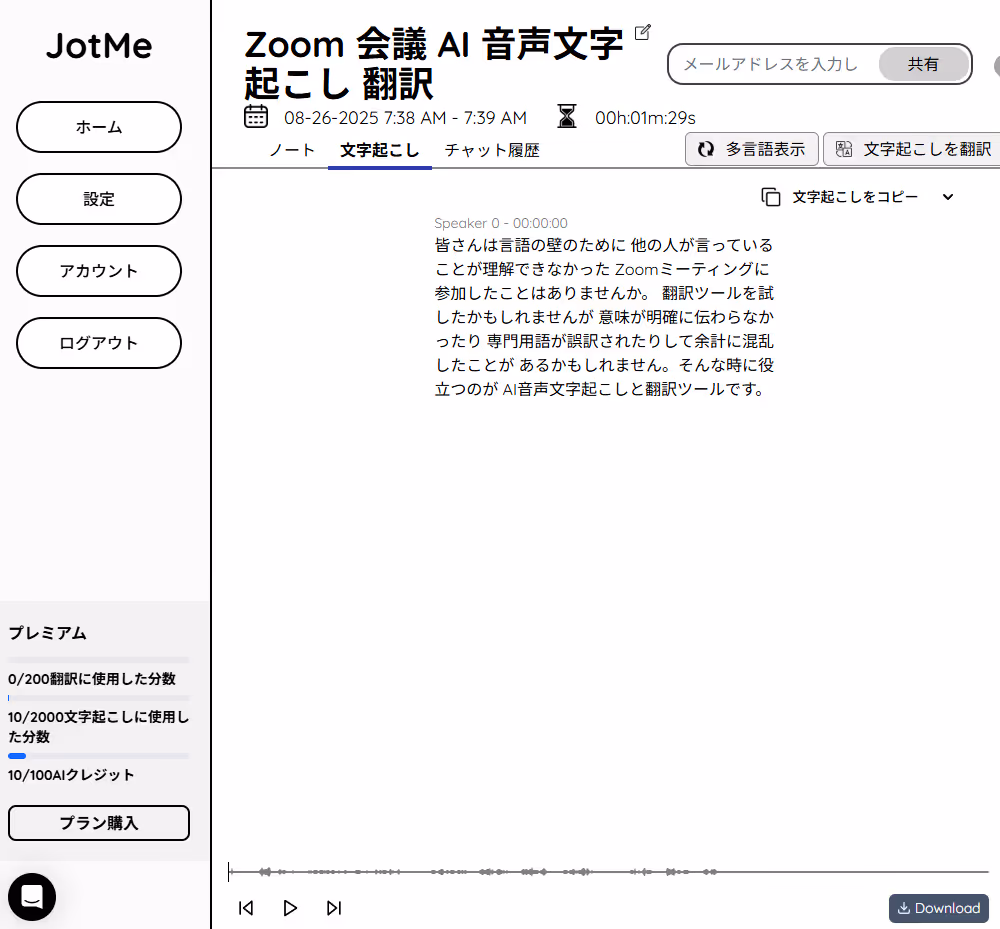Screen dimensions: 1000x929
Task: Click the 多言語表示 button
Action: click(x=752, y=149)
